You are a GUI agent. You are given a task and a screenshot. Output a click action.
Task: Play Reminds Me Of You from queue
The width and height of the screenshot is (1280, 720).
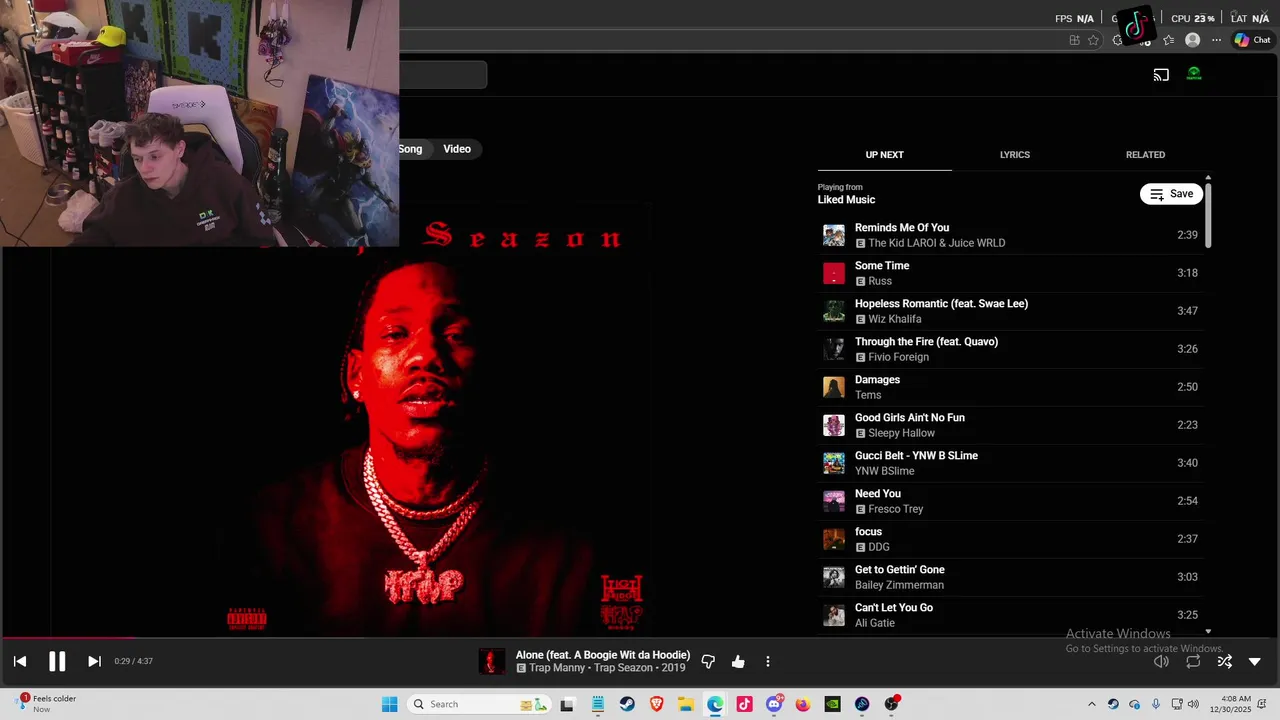[x=1010, y=235]
